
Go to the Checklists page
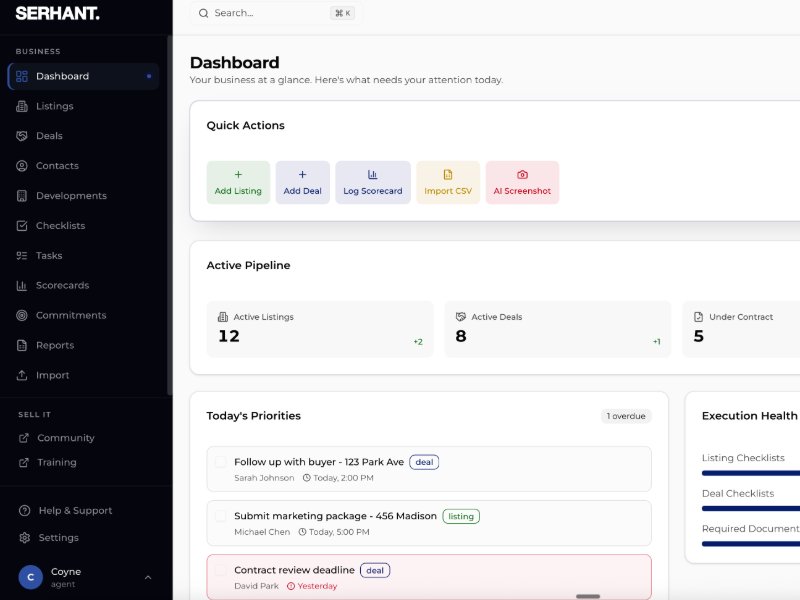click(x=60, y=226)
